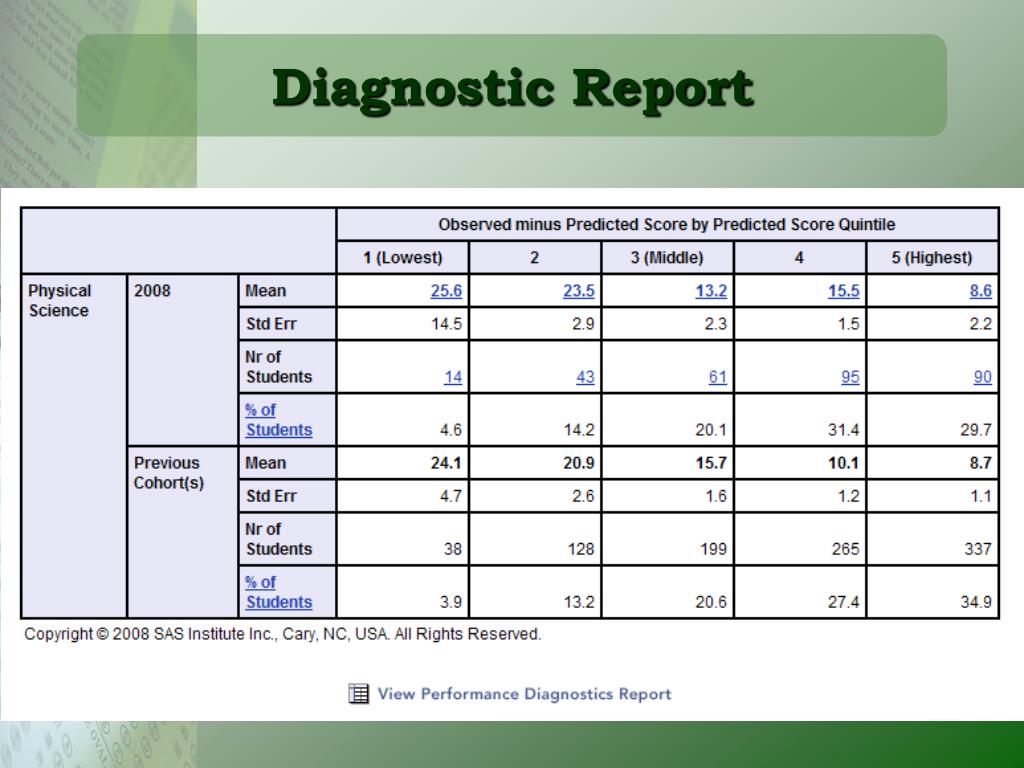
Task: Click the Observed minus Predicted Score header
Action: [668, 224]
